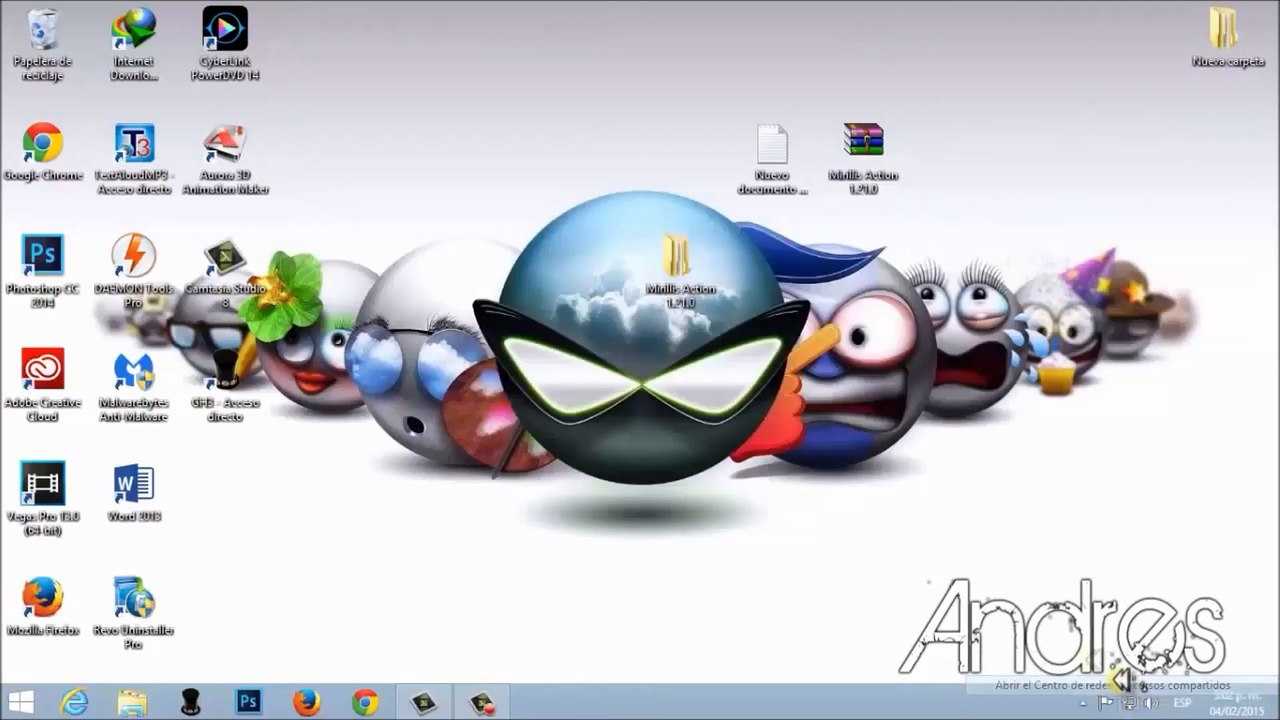This screenshot has width=1280, height=720.
Task: Select the Camtasia Studio 8 desktop shortcut
Action: click(225, 272)
